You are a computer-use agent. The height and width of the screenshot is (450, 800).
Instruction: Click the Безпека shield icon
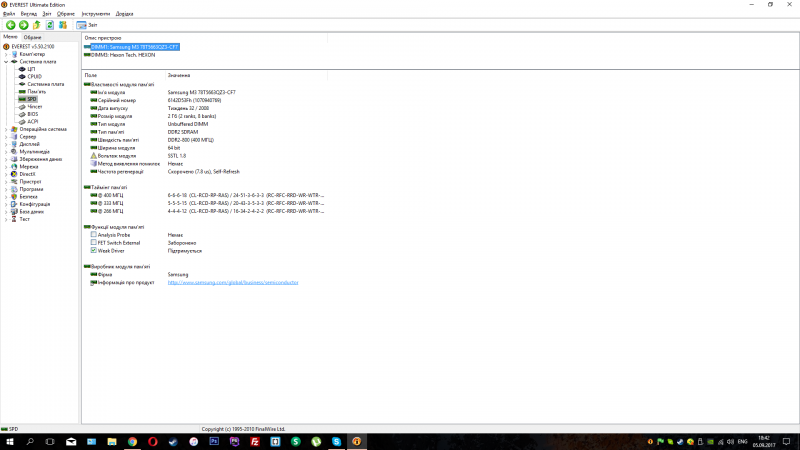pyautogui.click(x=14, y=196)
